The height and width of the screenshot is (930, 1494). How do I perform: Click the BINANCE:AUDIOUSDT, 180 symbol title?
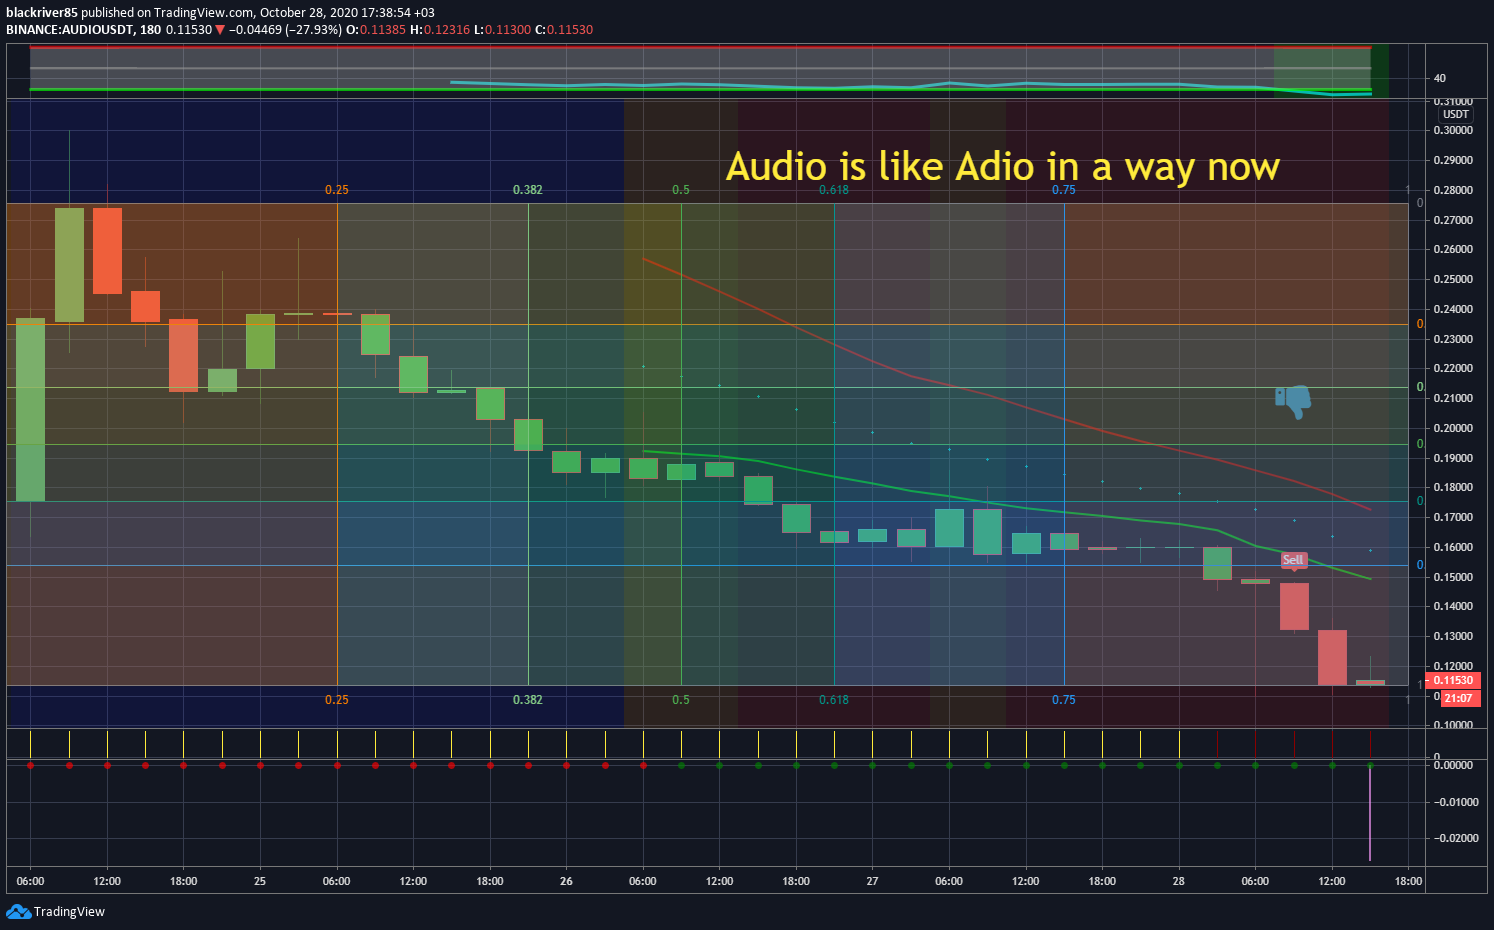(83, 30)
